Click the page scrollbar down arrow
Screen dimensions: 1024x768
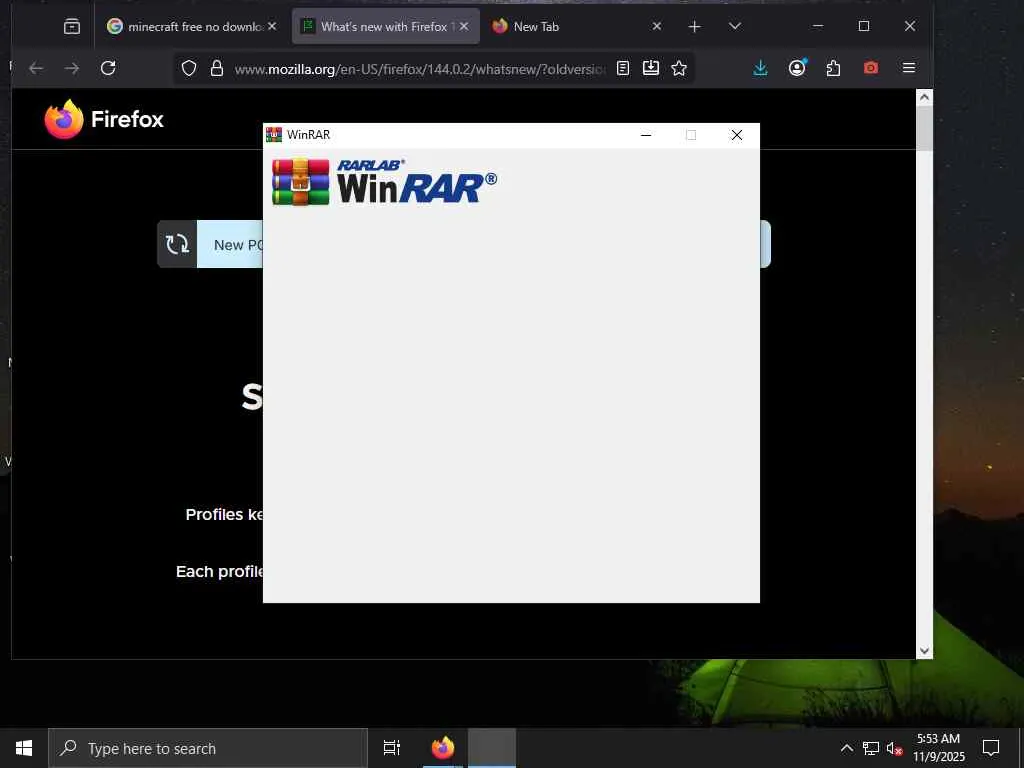[x=924, y=650]
